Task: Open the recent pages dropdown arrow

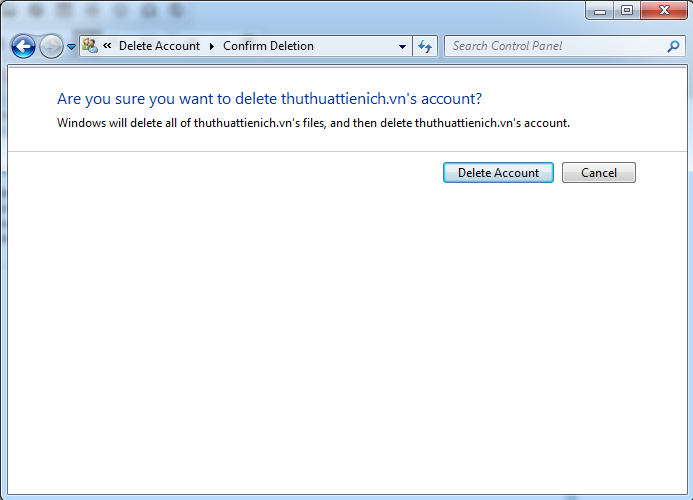Action: pos(71,47)
